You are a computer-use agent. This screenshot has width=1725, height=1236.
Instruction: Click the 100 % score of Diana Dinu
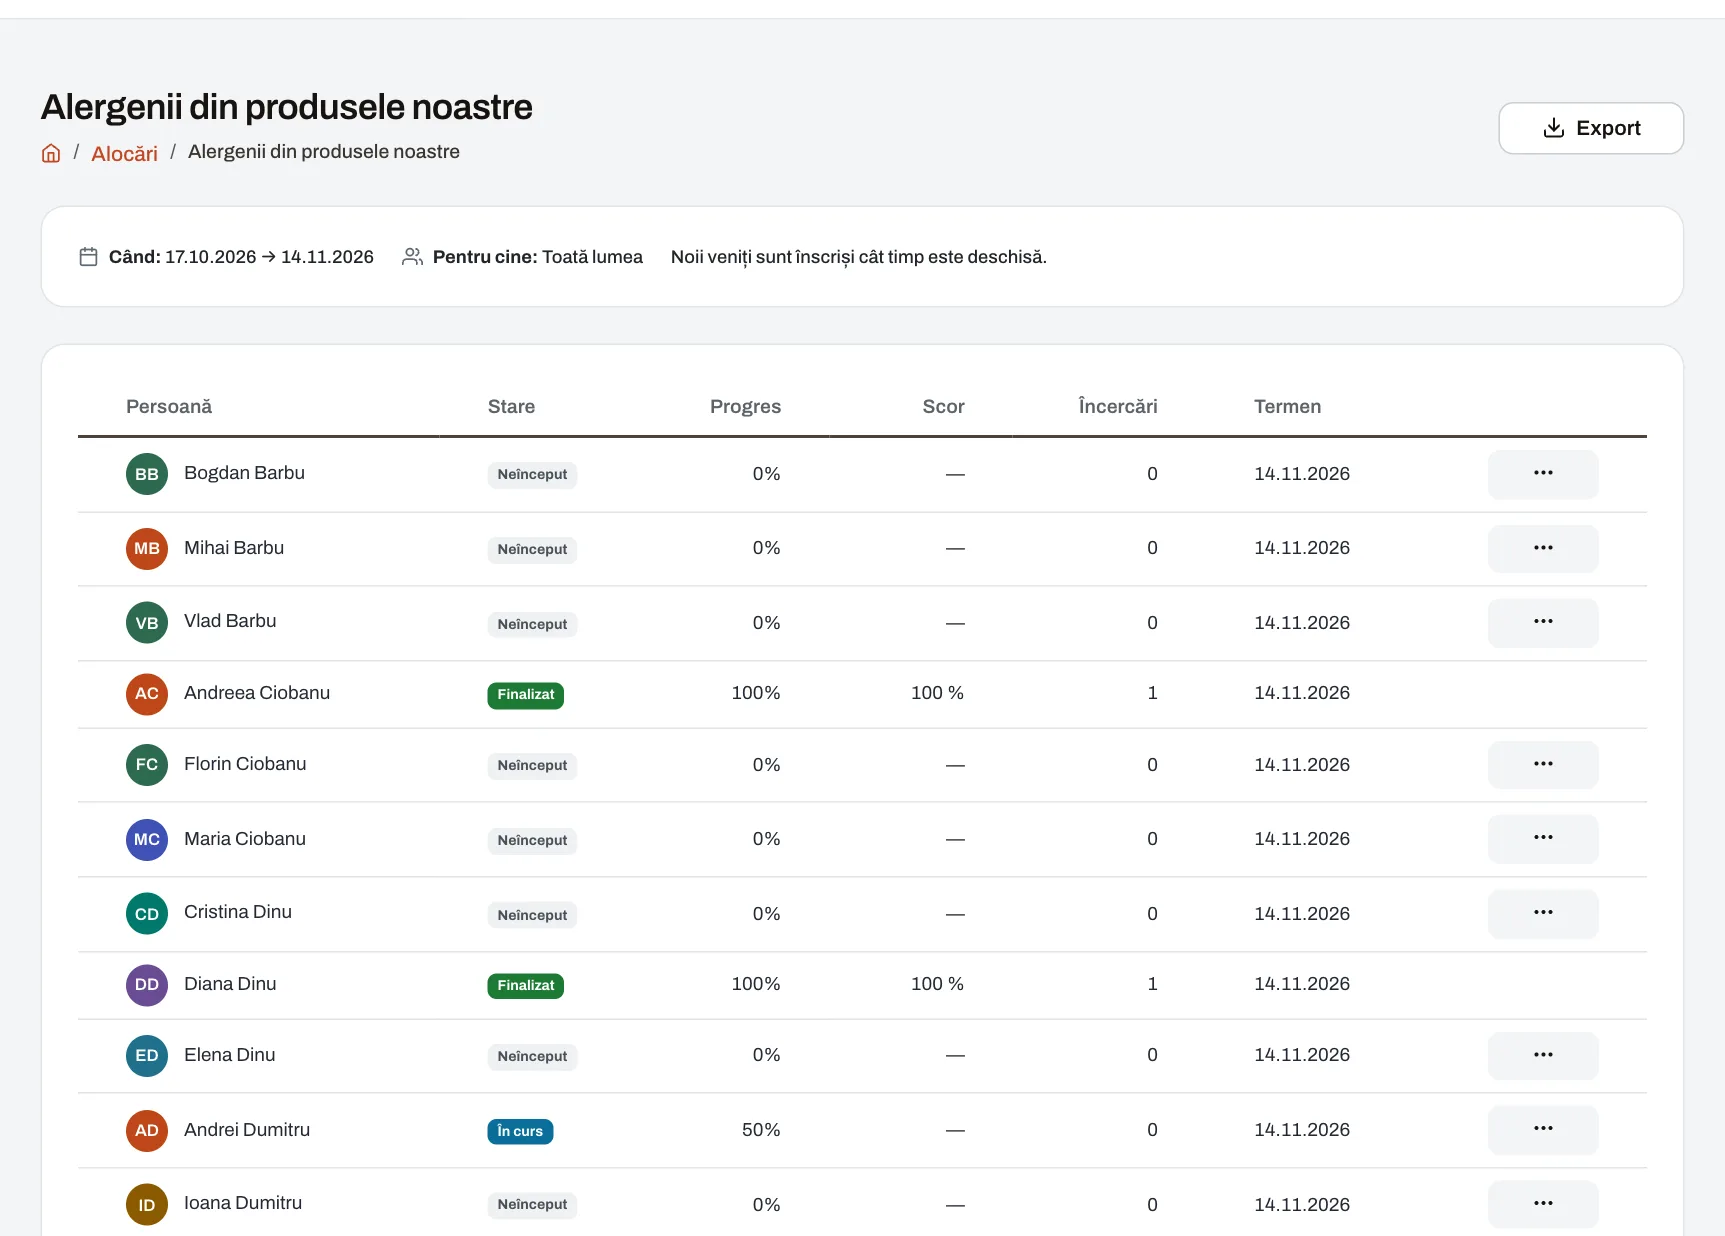937,984
